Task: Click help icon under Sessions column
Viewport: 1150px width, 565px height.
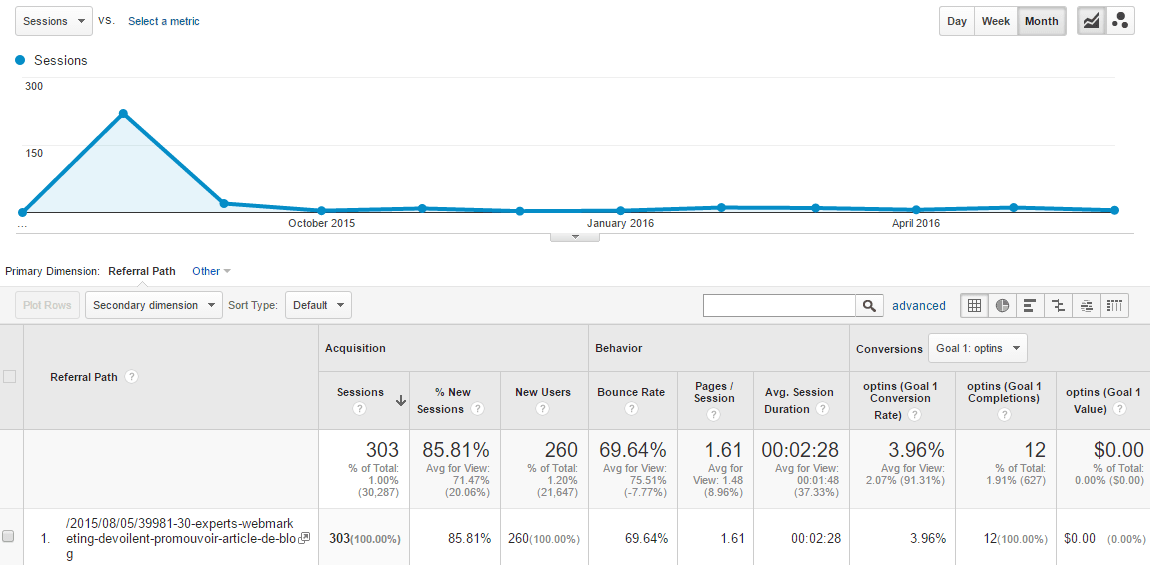Action: click(x=359, y=409)
